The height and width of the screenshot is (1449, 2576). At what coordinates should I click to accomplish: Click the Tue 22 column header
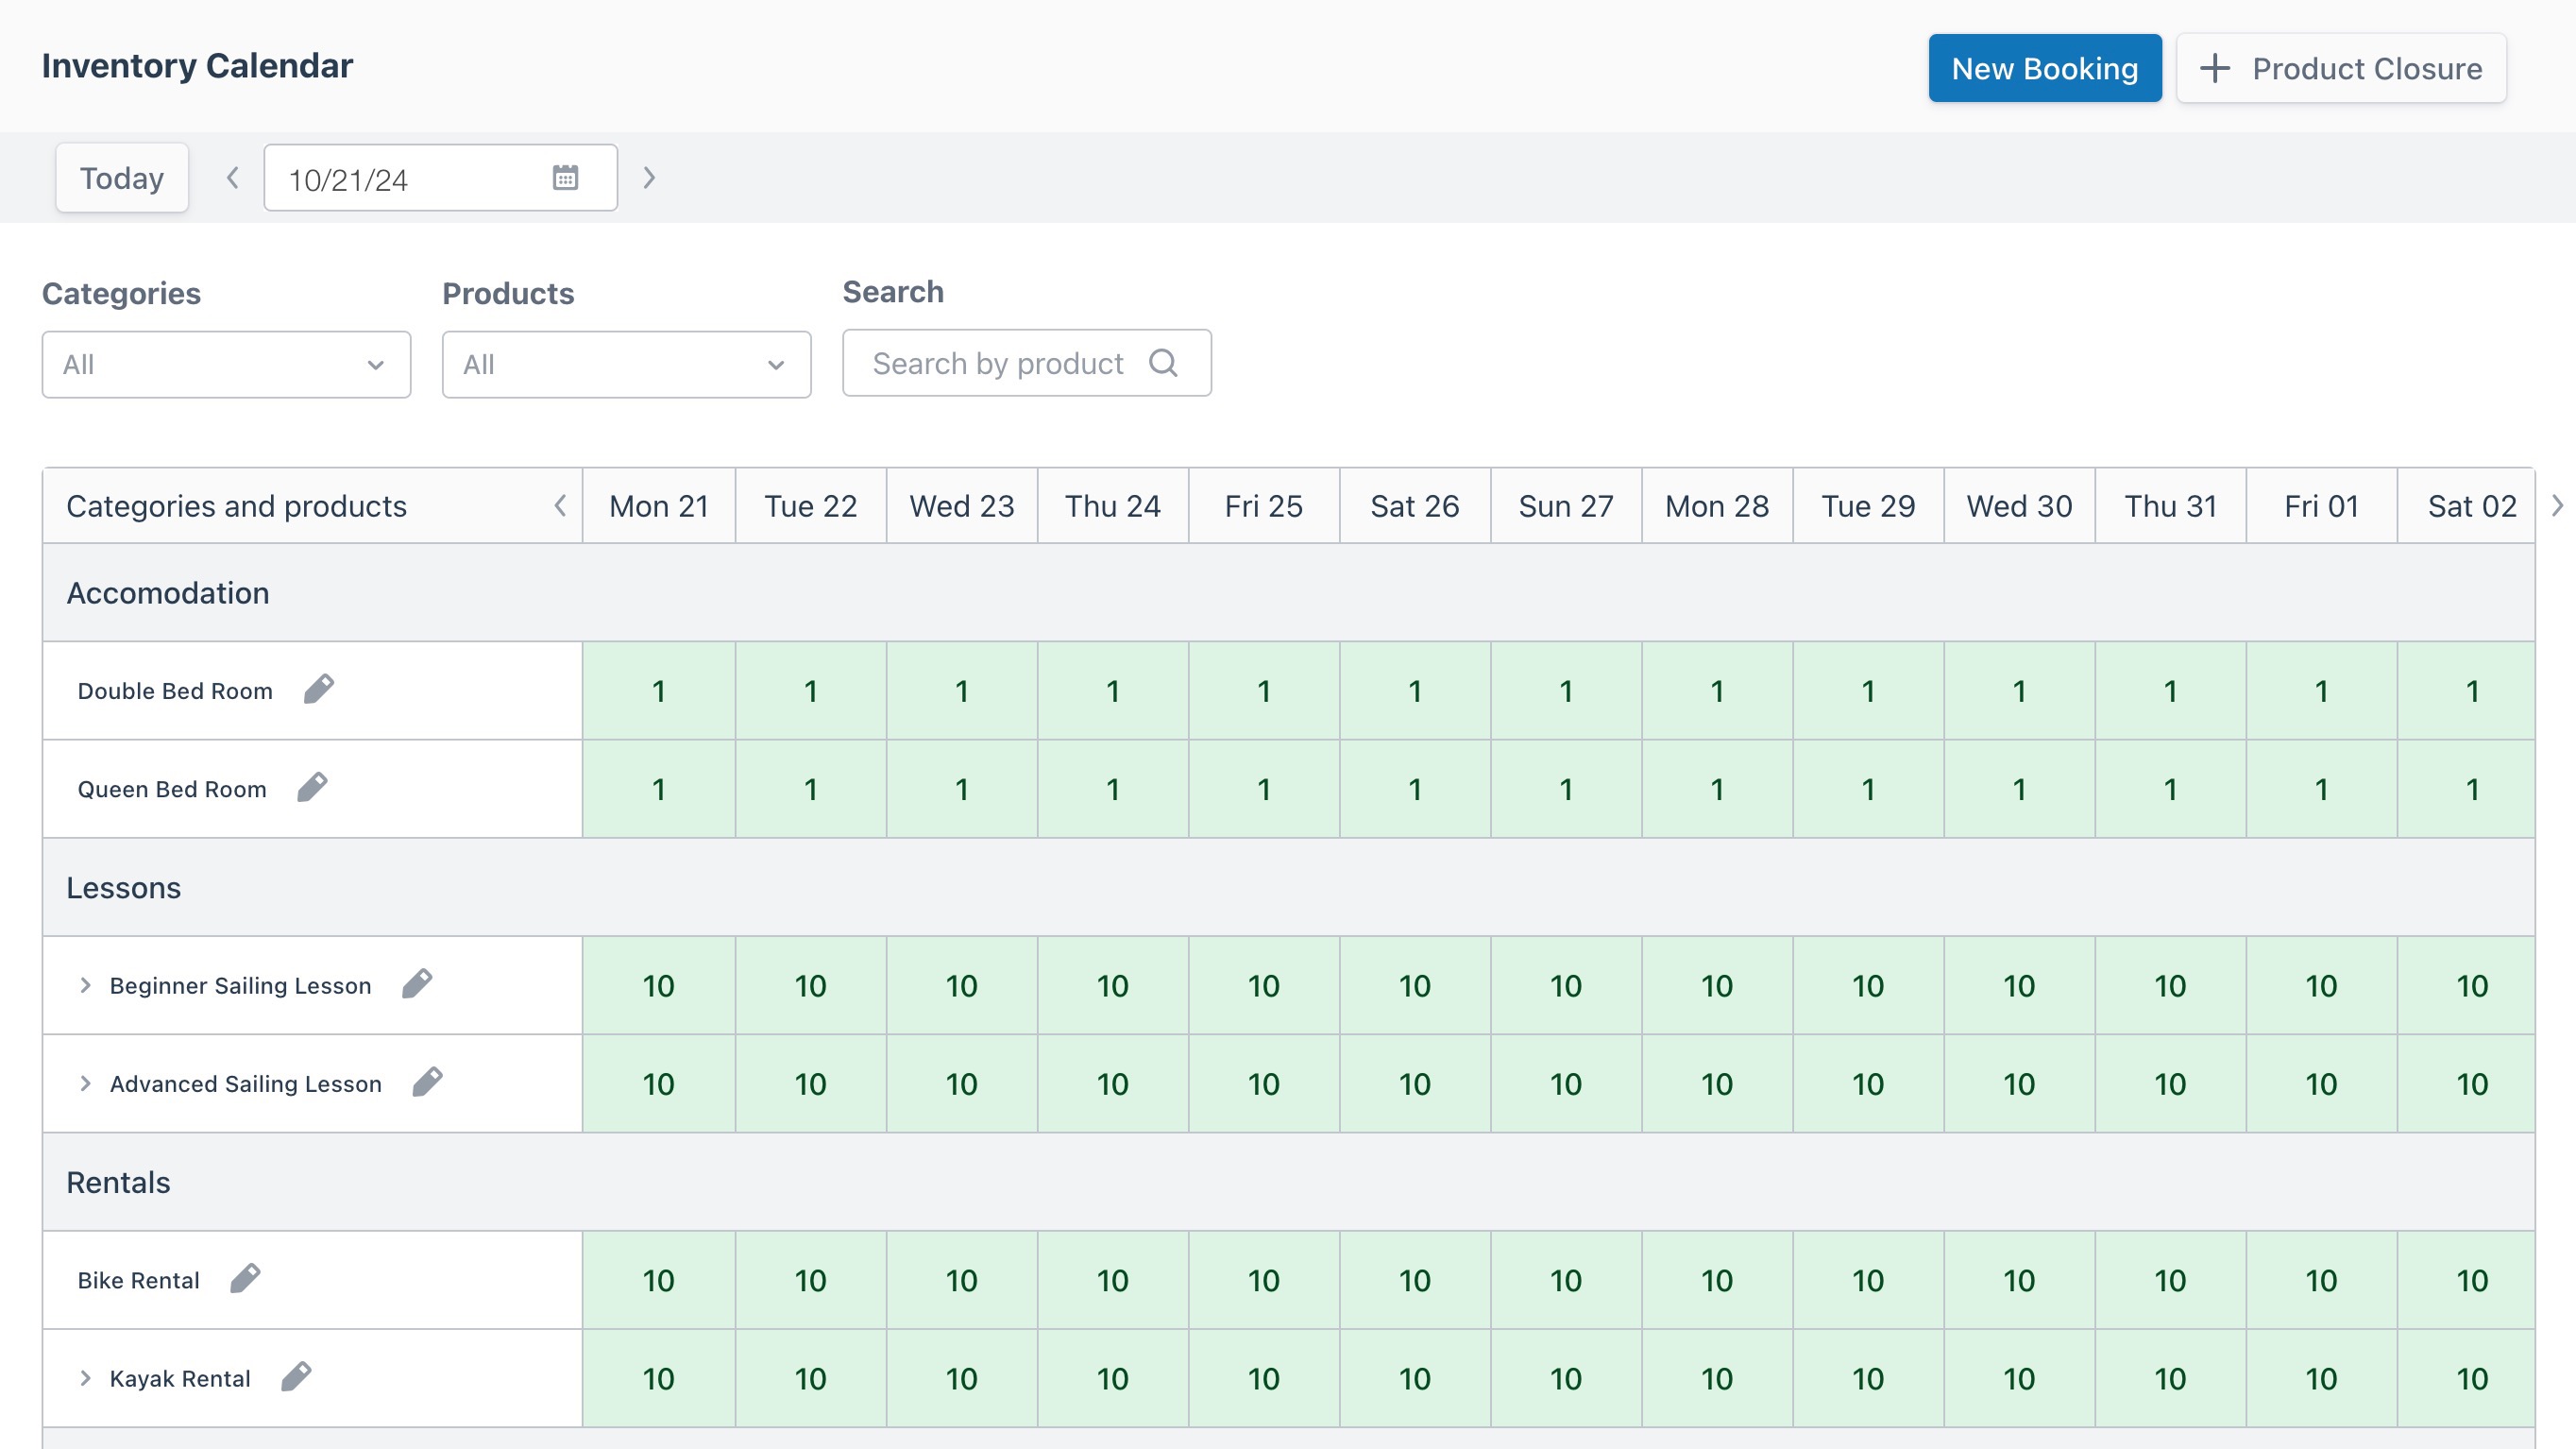pyautogui.click(x=811, y=506)
